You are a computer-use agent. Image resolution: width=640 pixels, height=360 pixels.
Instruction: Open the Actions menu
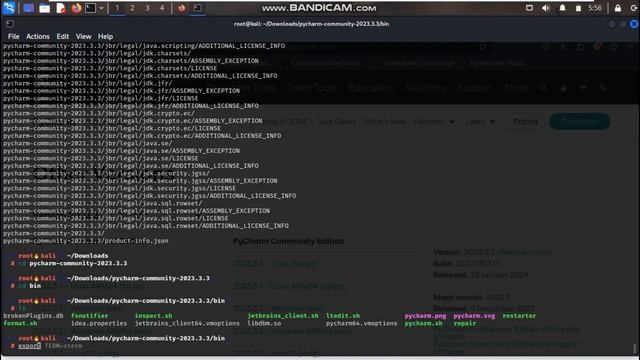(x=38, y=37)
